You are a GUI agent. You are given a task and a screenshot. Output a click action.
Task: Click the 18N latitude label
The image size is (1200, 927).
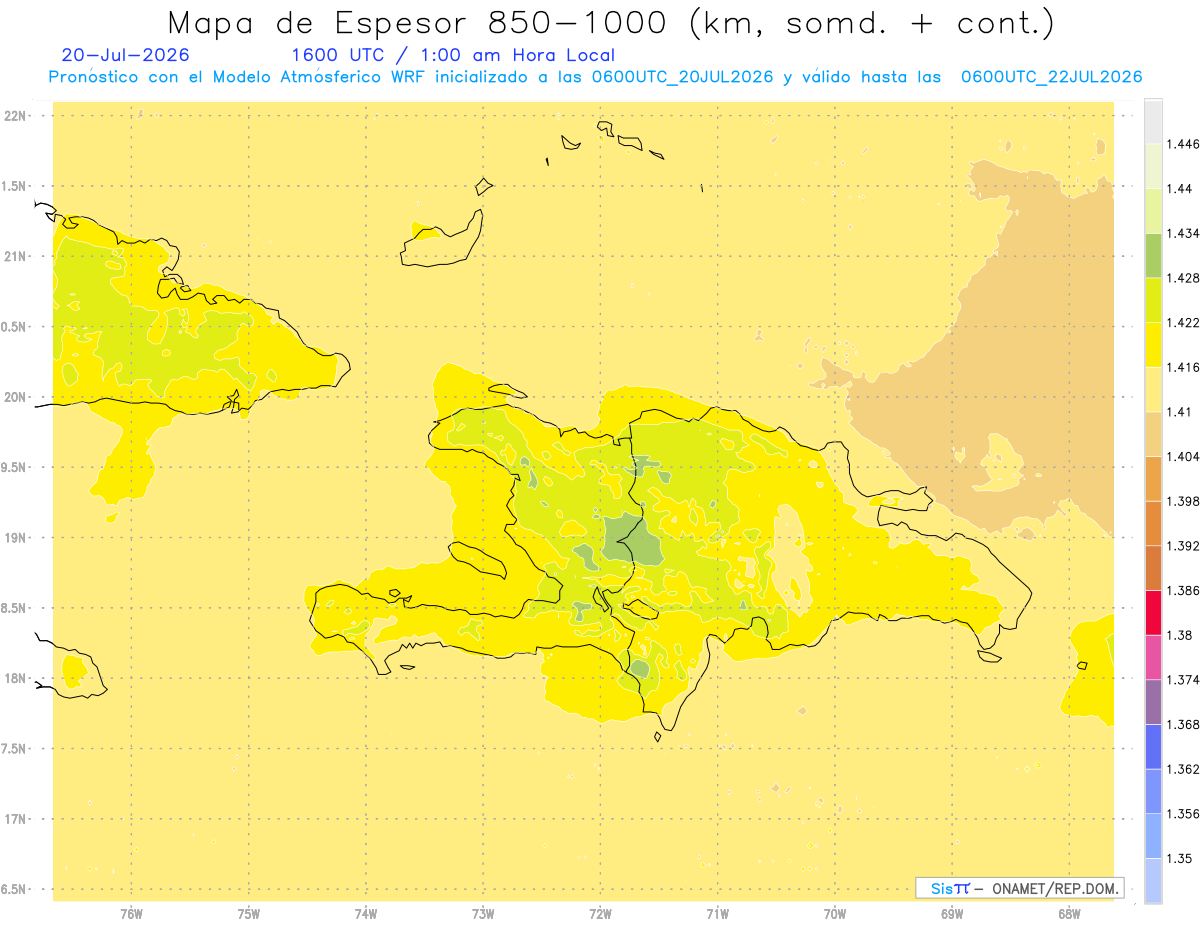pyautogui.click(x=17, y=678)
